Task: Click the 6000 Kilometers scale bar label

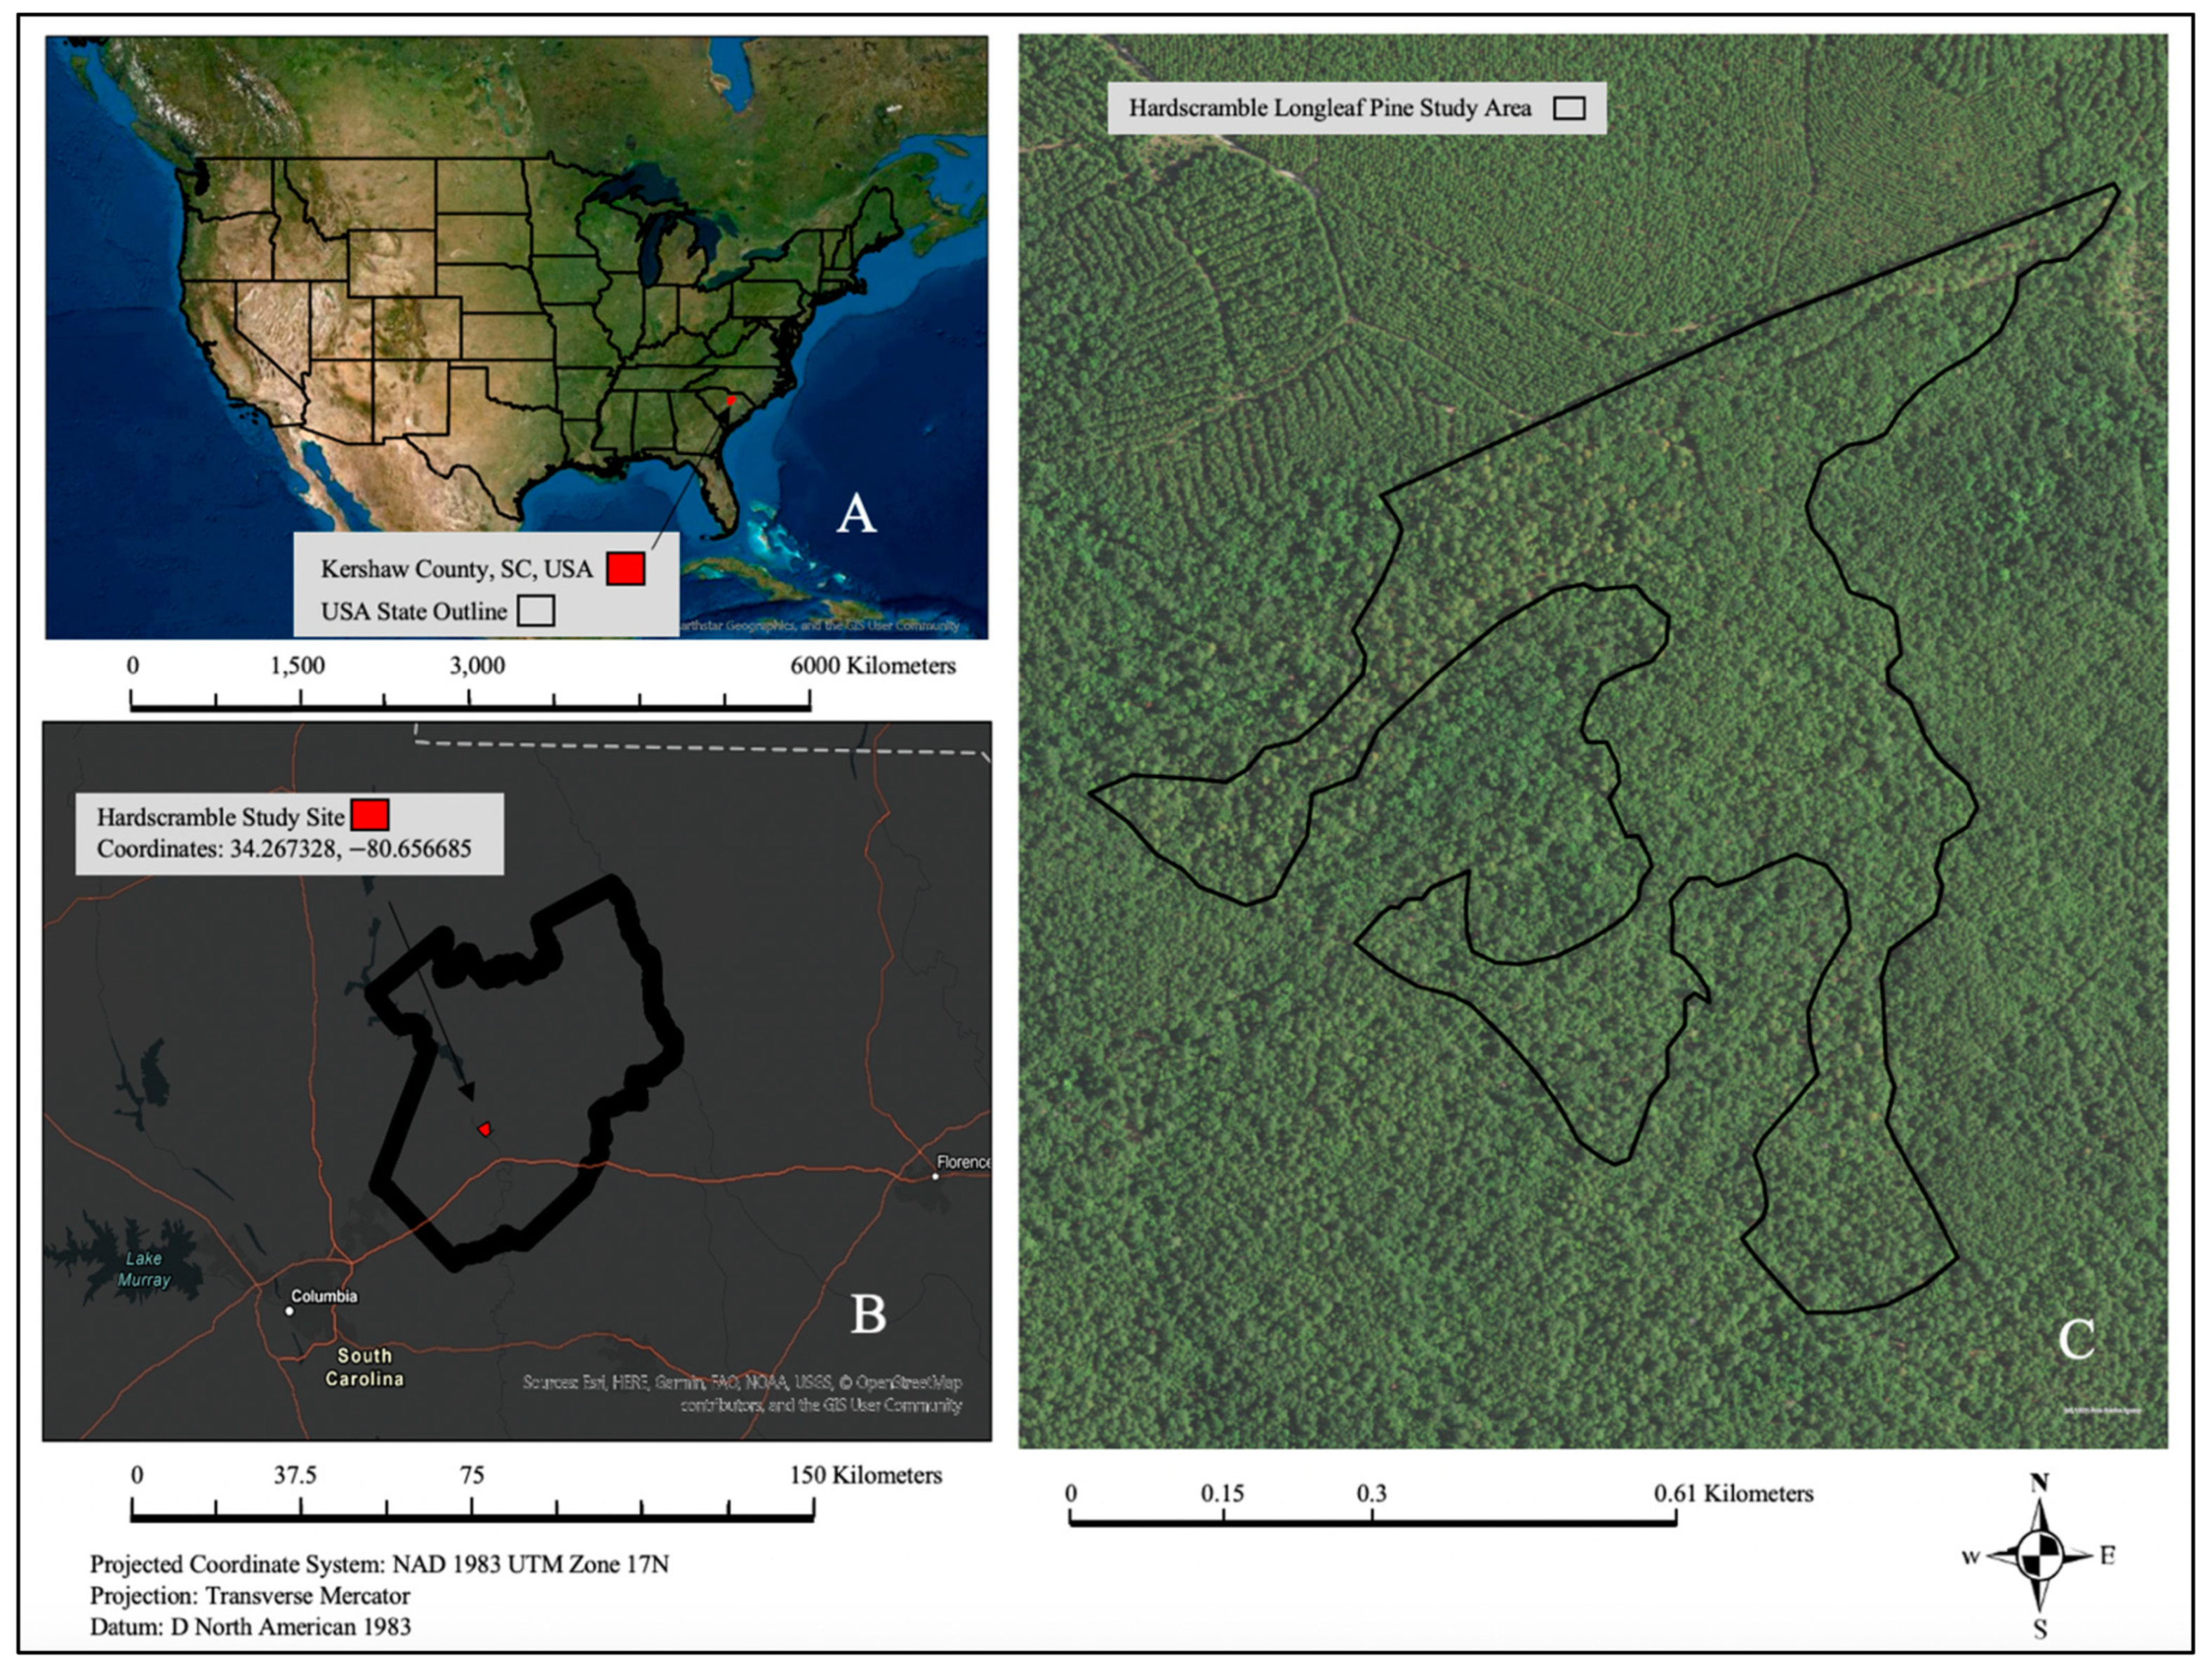Action: point(872,666)
